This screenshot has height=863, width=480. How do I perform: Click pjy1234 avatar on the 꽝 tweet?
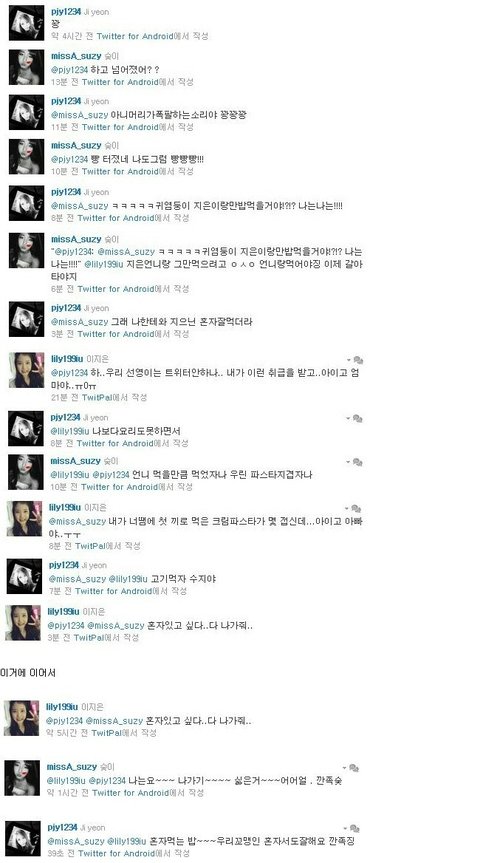[x=26, y=23]
